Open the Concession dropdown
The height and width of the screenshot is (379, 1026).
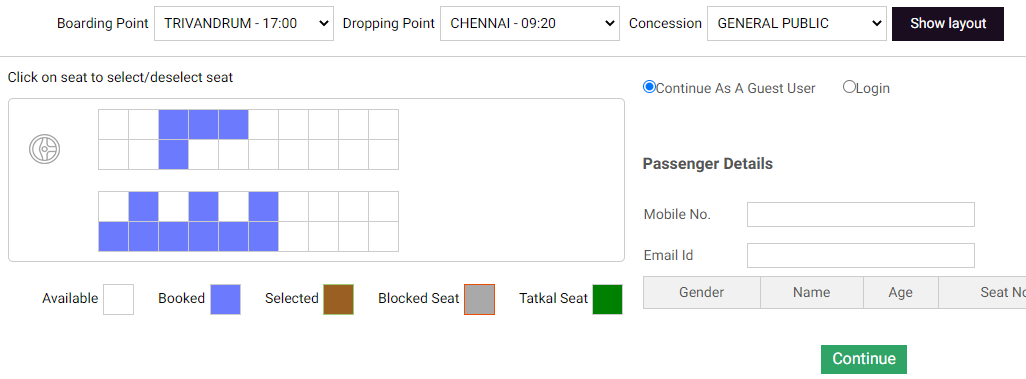(797, 24)
